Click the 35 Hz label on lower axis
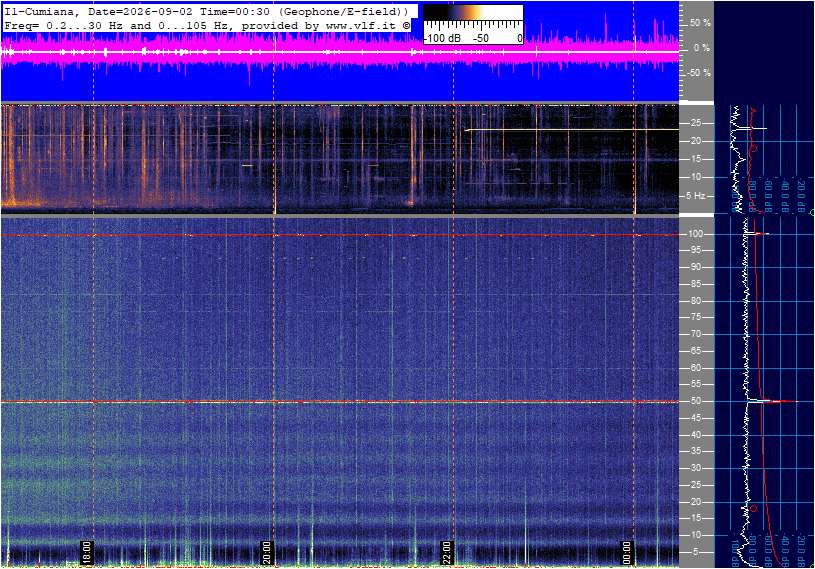This screenshot has width=815, height=569. tap(695, 452)
